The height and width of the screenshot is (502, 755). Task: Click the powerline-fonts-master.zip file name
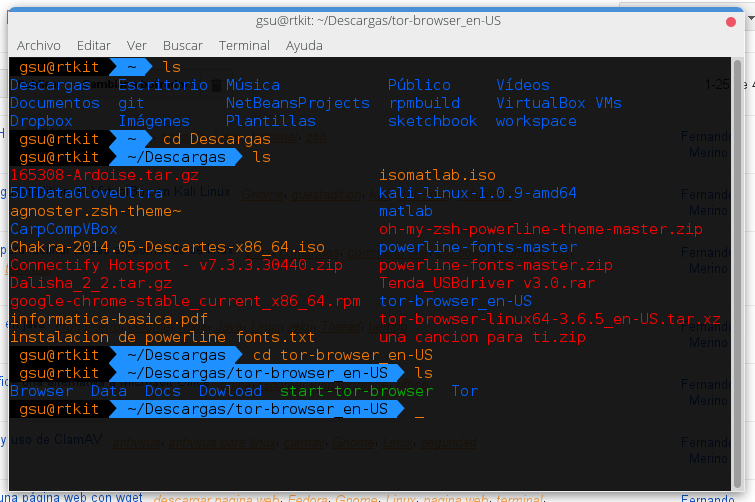point(496,265)
